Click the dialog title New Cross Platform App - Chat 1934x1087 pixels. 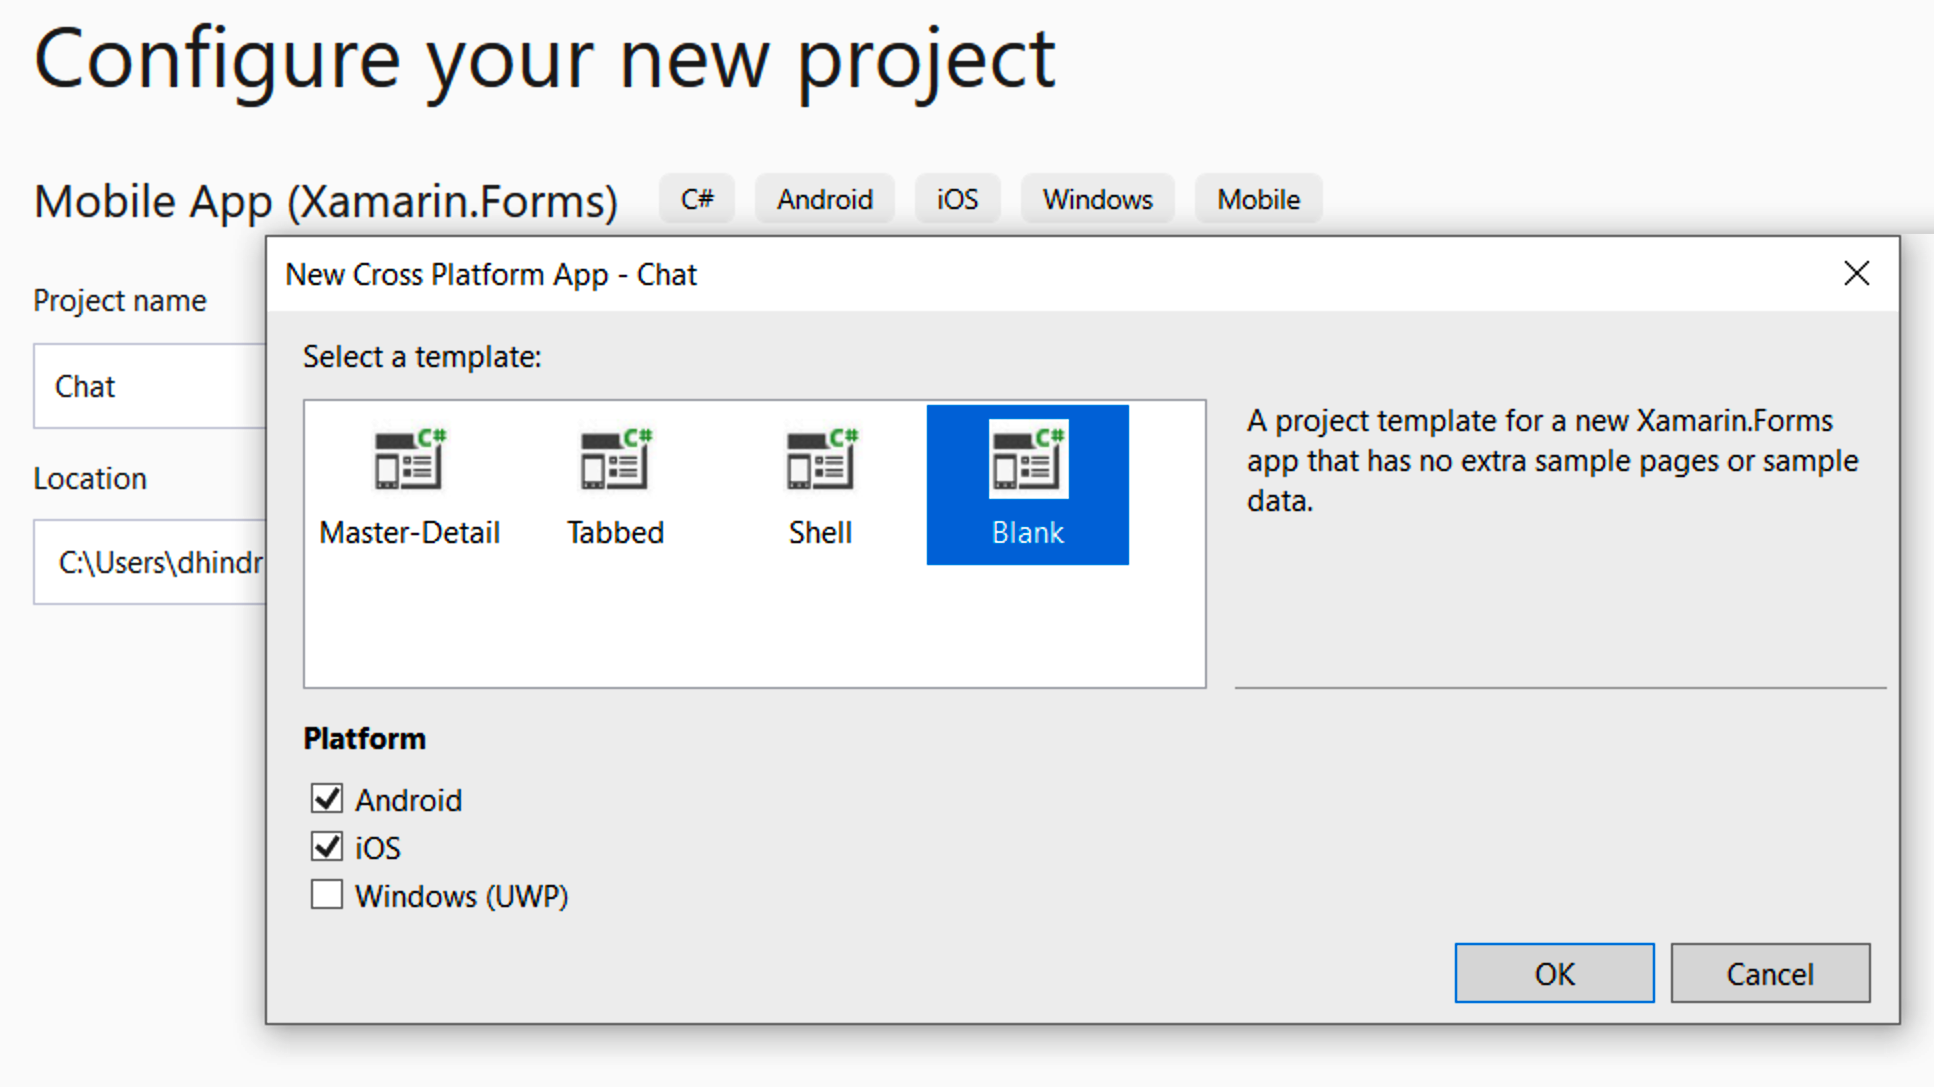(491, 275)
